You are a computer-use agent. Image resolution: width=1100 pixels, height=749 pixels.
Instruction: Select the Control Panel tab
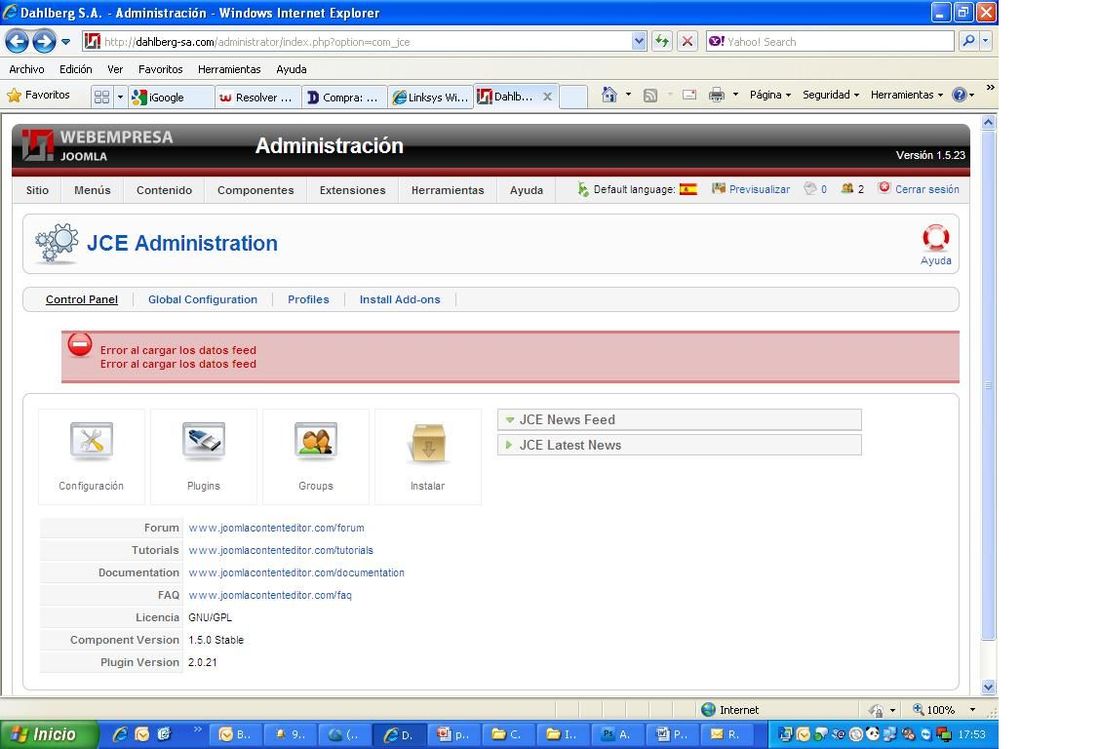(x=81, y=299)
